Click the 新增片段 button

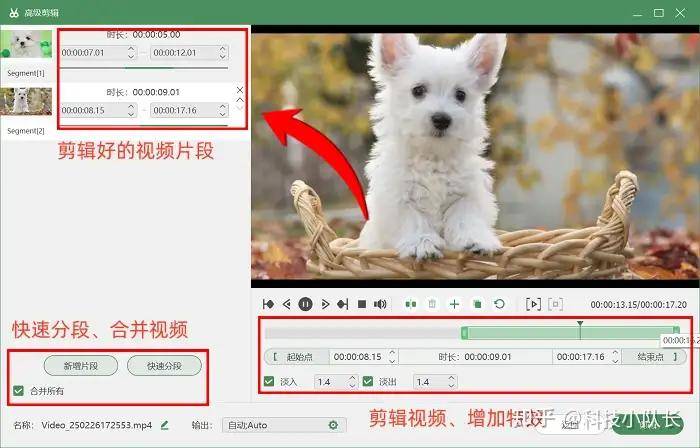click(x=81, y=366)
